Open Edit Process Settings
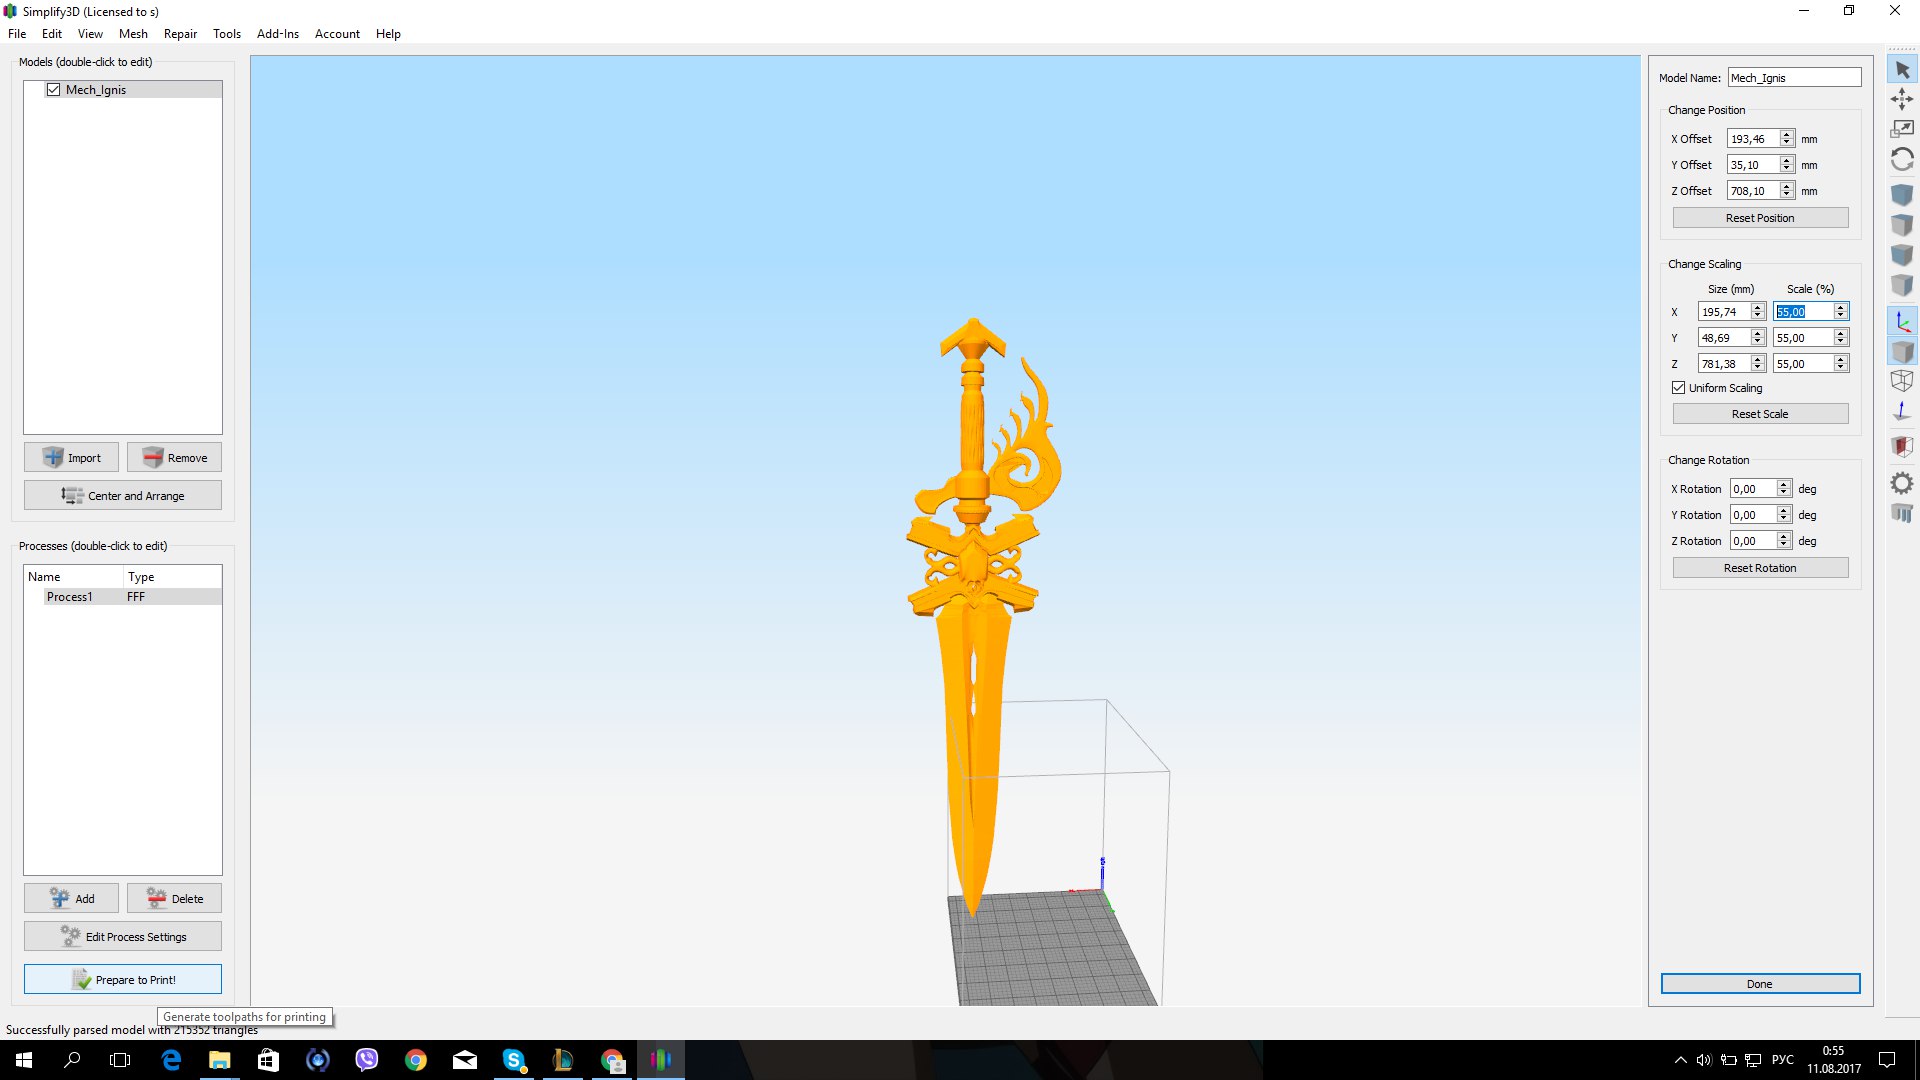 123,937
